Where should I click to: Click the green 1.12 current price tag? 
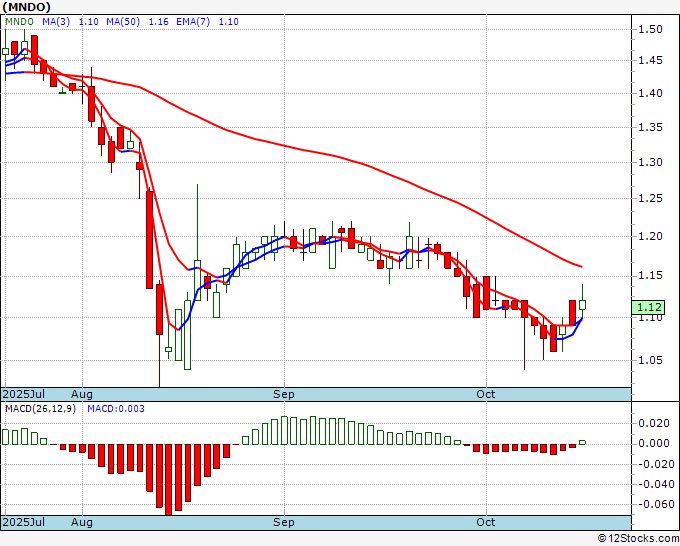coord(648,307)
